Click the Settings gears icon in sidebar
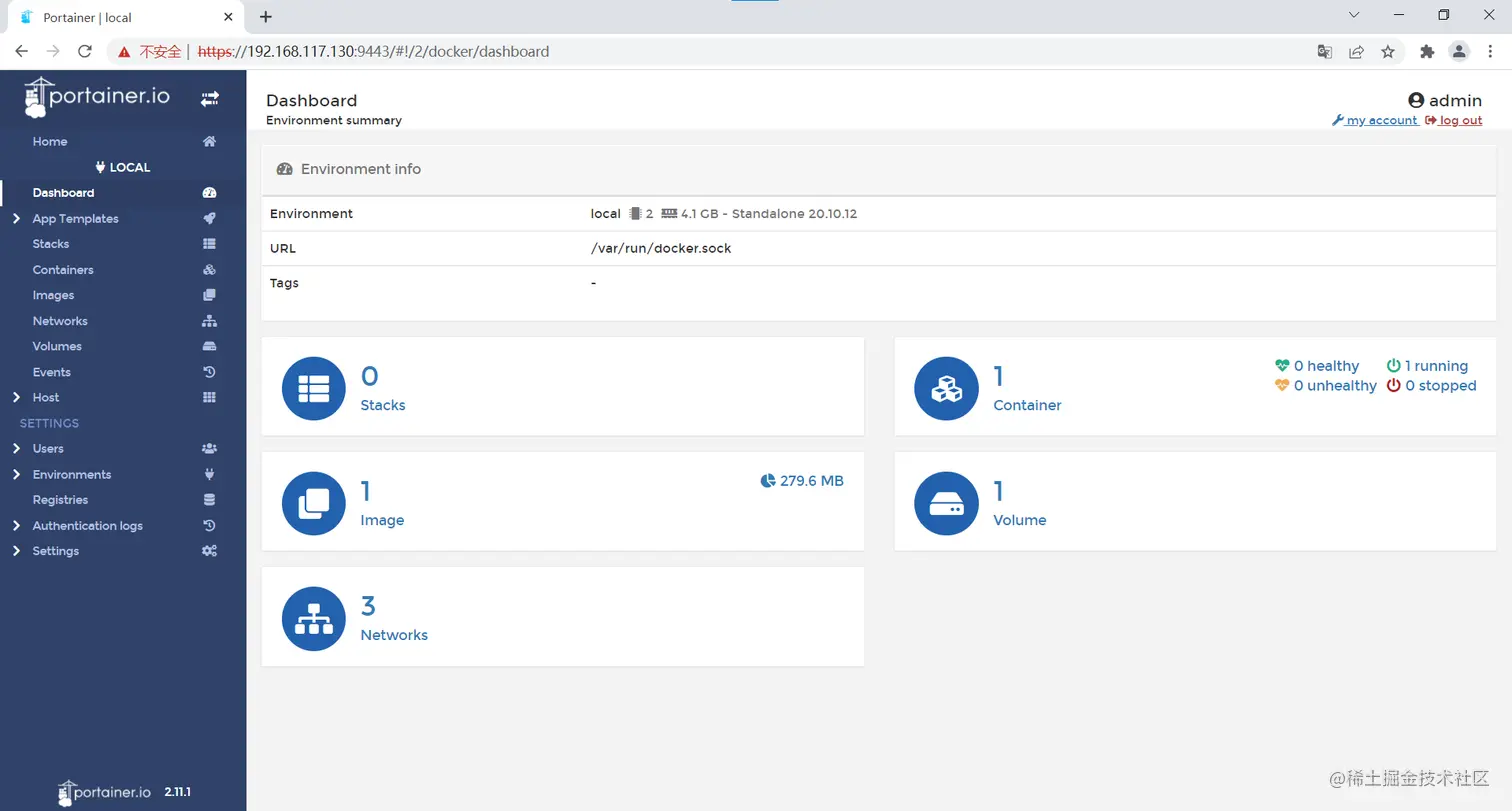Screen dimensions: 1512x811 tap(209, 551)
